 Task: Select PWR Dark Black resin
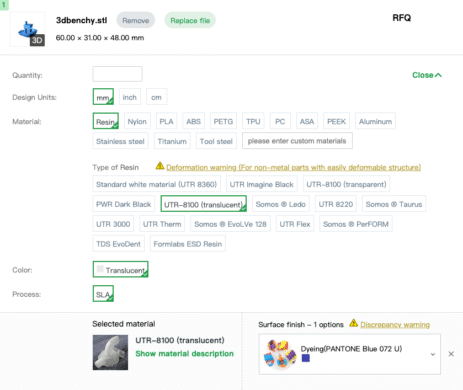point(124,204)
